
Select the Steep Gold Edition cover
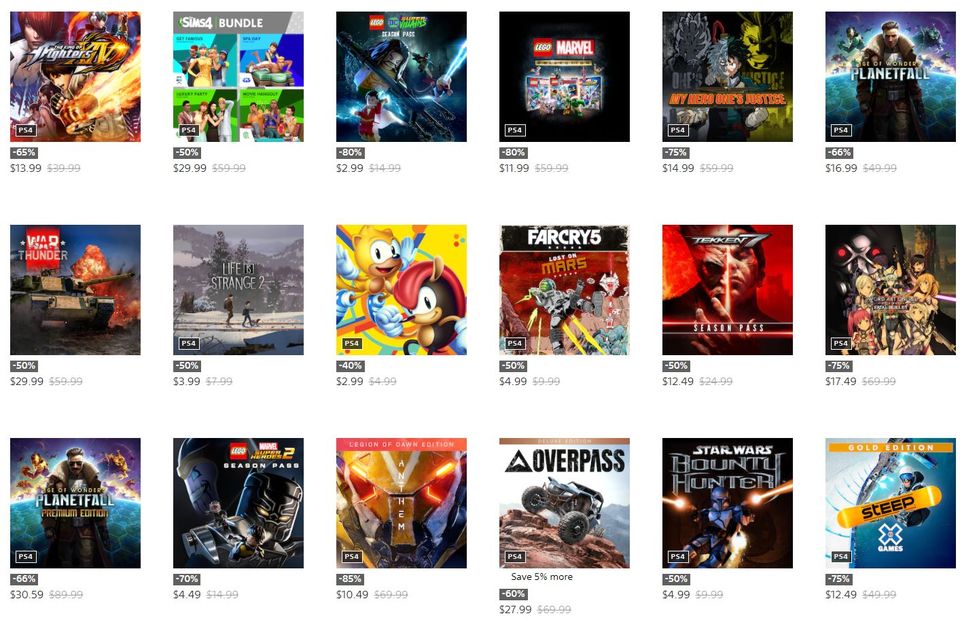pyautogui.click(x=890, y=502)
